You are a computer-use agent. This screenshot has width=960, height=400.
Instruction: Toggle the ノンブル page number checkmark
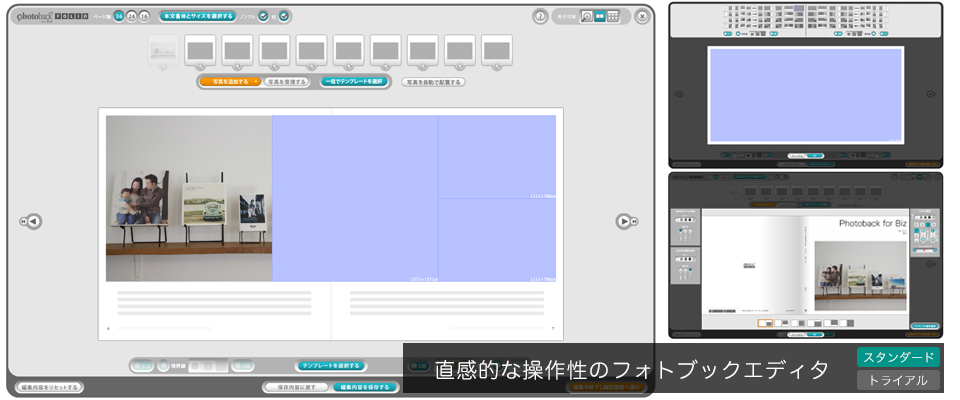click(263, 17)
